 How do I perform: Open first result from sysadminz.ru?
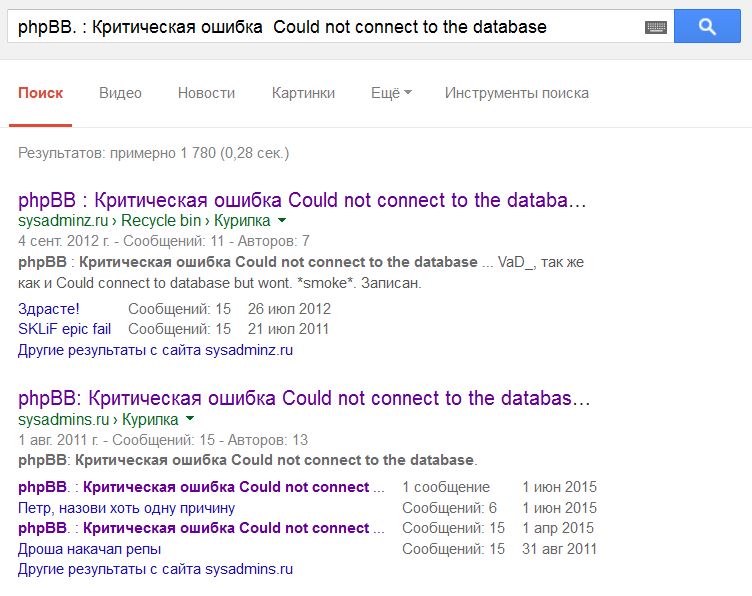(302, 200)
